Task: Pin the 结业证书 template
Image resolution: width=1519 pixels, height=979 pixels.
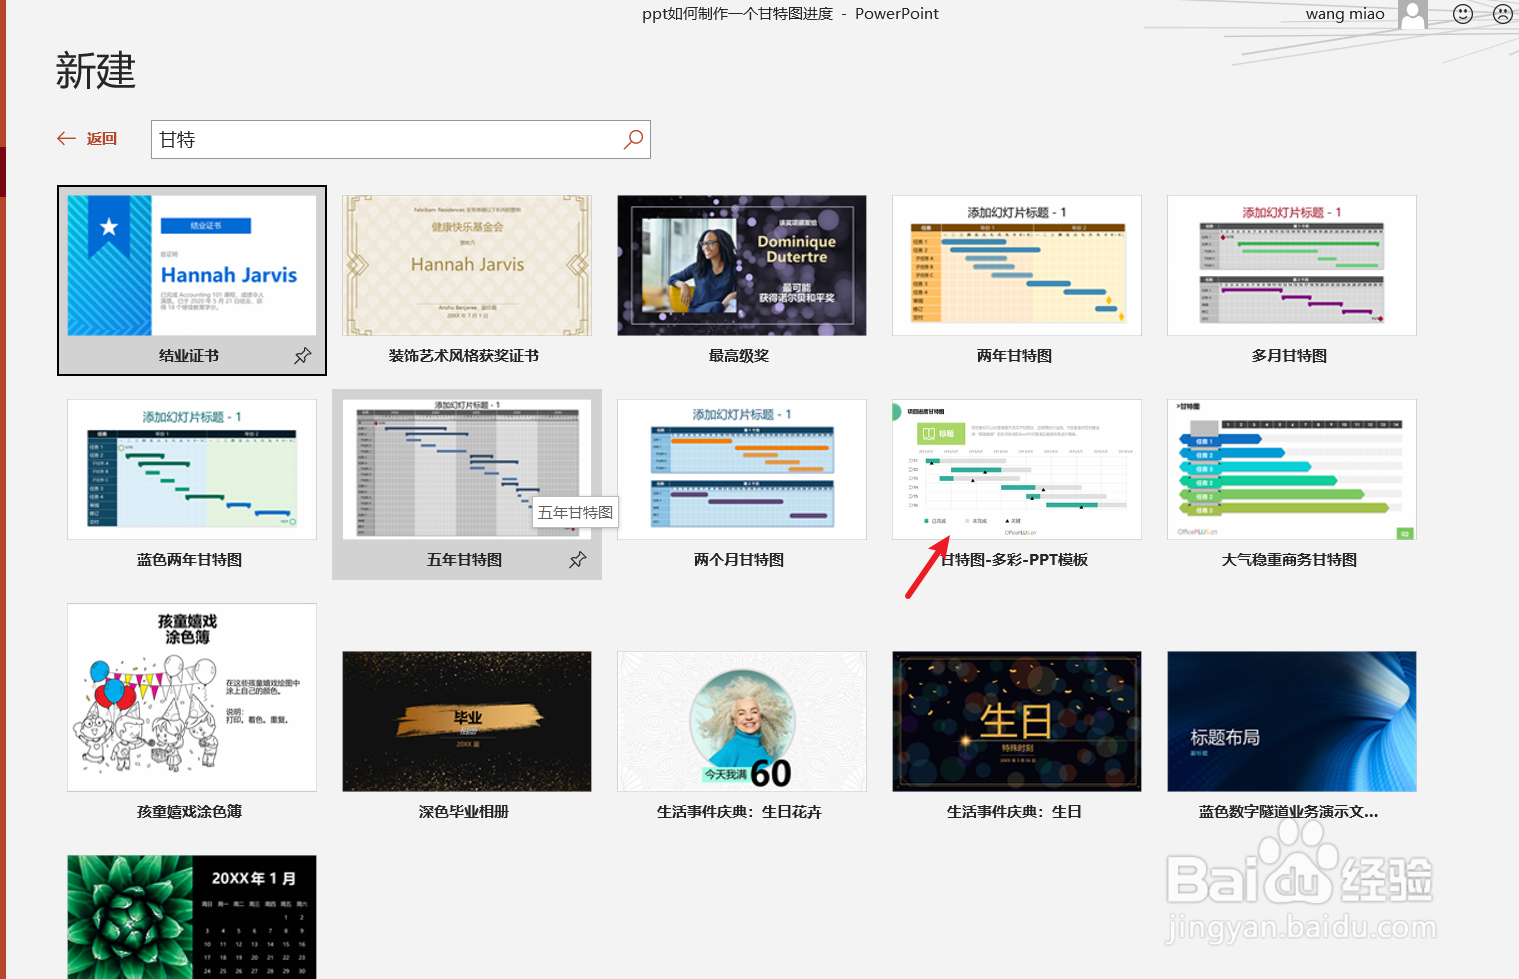Action: click(303, 356)
